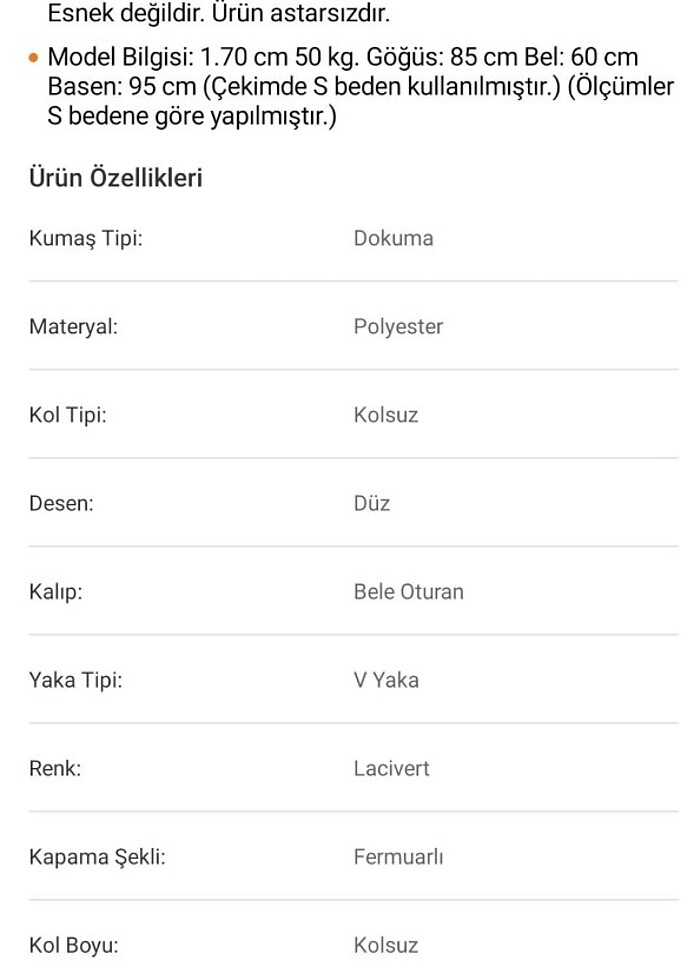700x980 pixels.
Task: Click the Bele Oturan value
Action: [408, 592]
